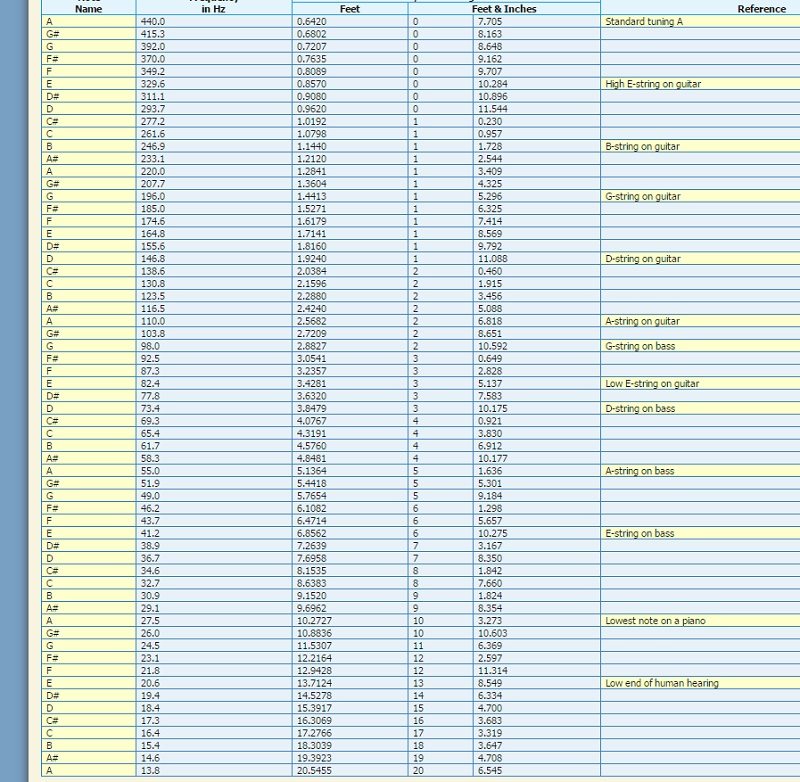Click the 196.0 frequency cell

pyautogui.click(x=214, y=196)
